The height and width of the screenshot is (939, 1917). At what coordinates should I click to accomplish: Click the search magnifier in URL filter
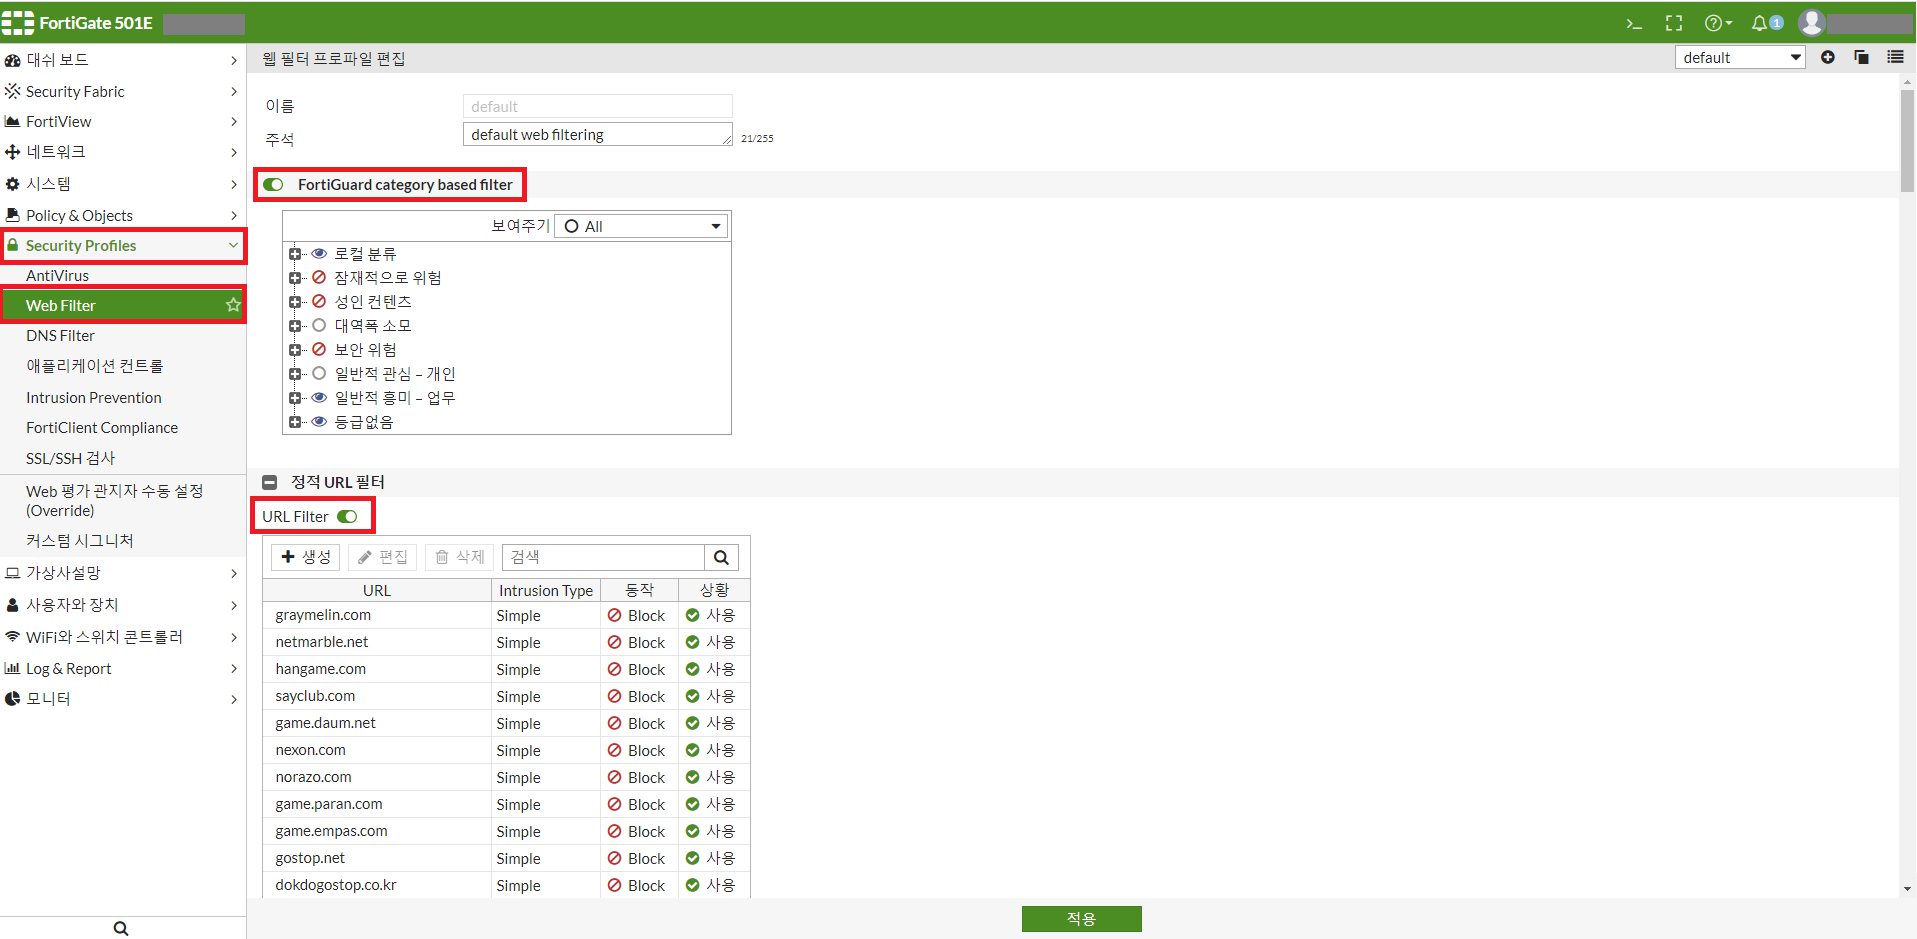tap(721, 557)
